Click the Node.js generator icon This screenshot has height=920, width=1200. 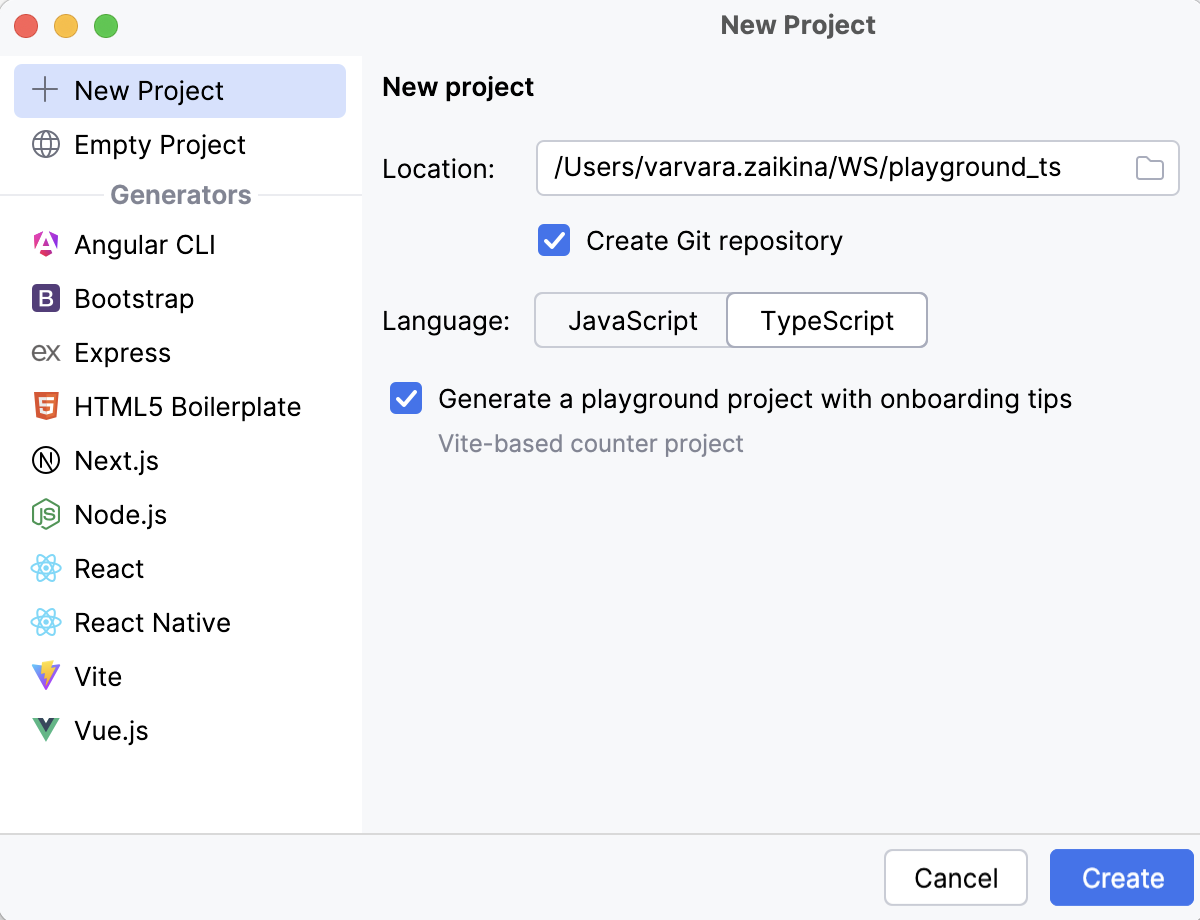click(44, 514)
